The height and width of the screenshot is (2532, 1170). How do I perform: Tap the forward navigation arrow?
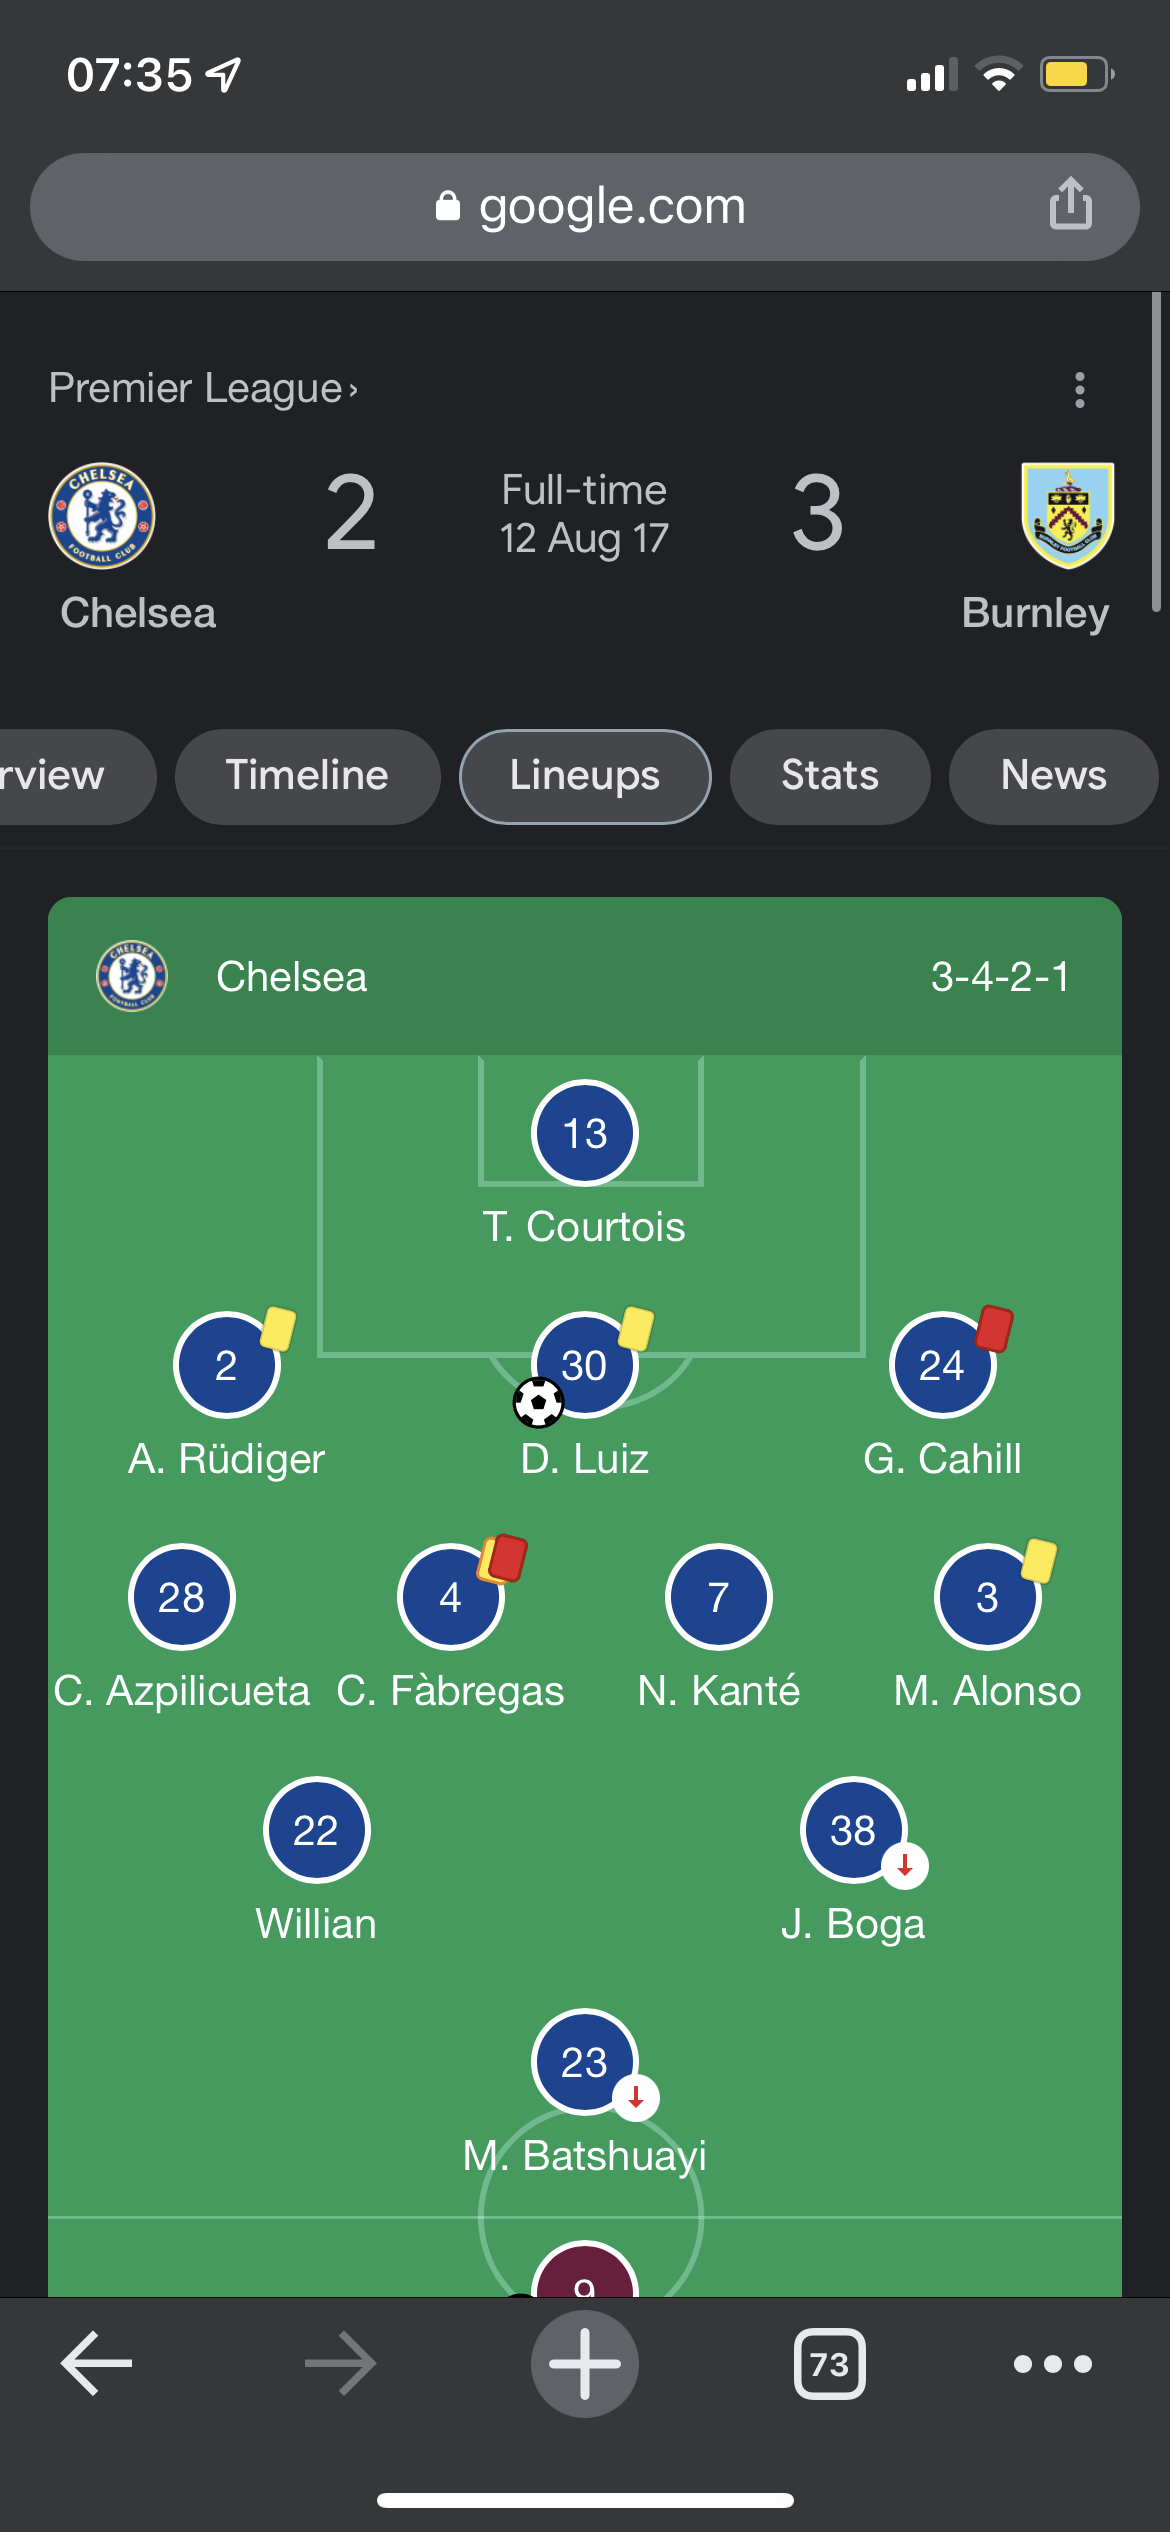click(341, 2363)
